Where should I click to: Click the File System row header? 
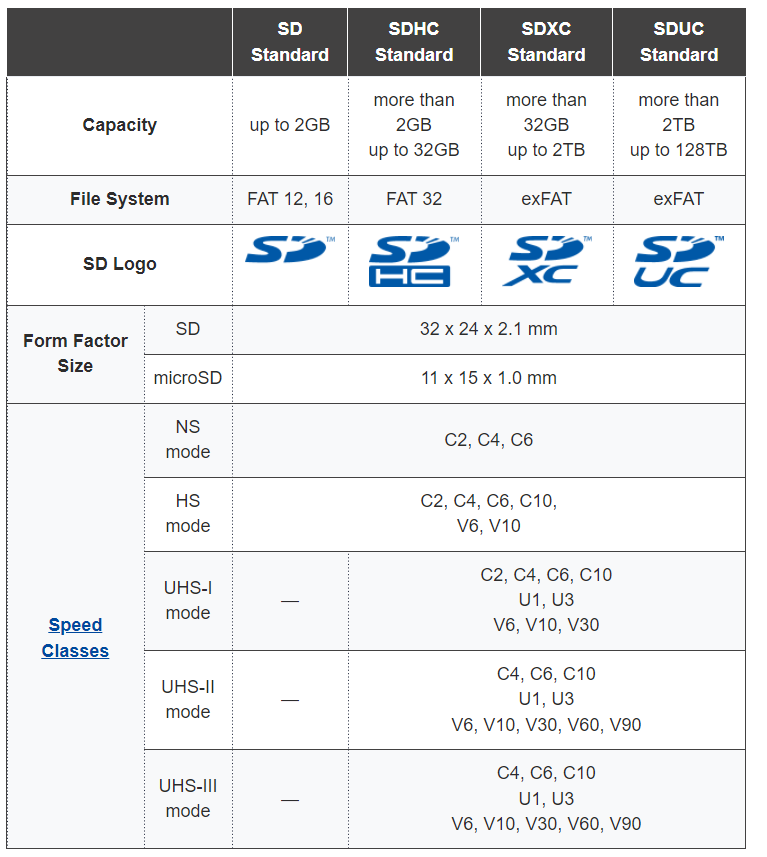point(119,199)
